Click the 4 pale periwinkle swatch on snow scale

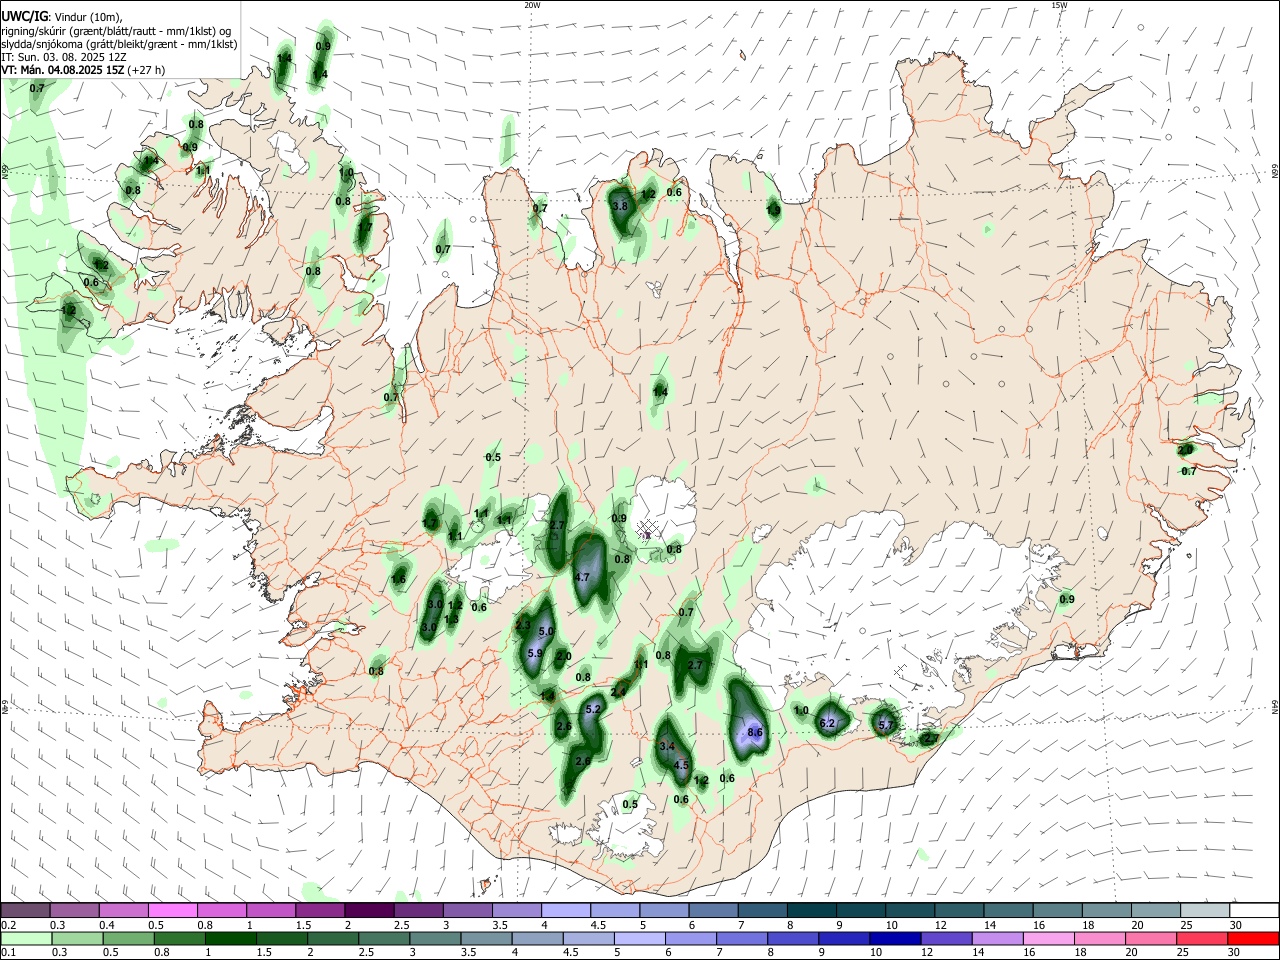[x=564, y=910]
